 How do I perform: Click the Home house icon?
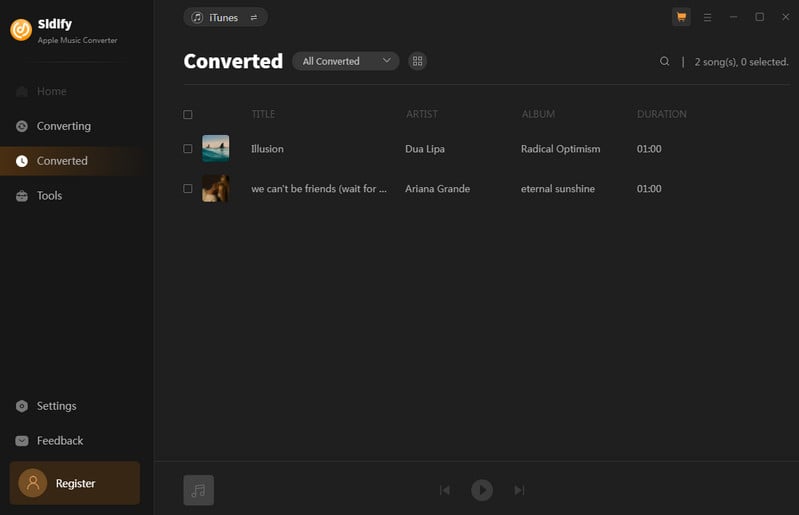pos(22,91)
